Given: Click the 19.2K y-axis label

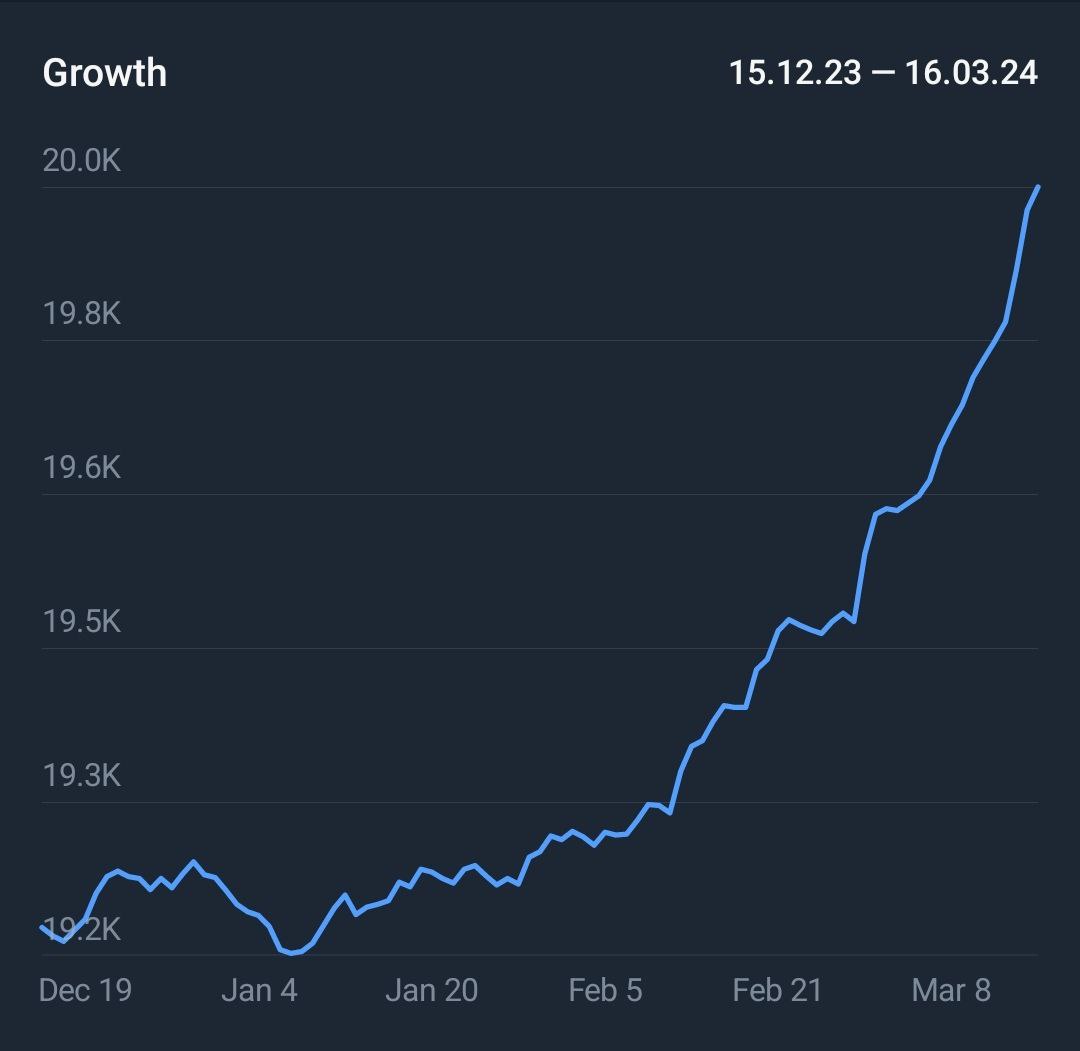Looking at the screenshot, I should click(x=81, y=929).
